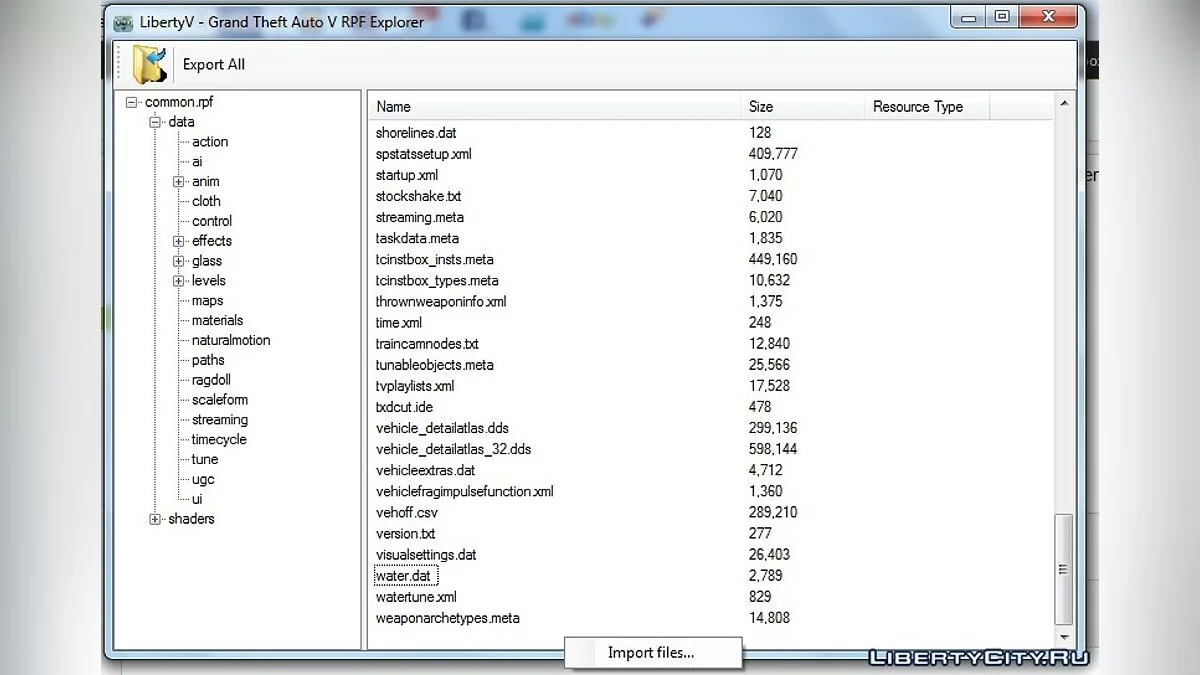
Task: Collapse the data folder node
Action: click(x=155, y=122)
